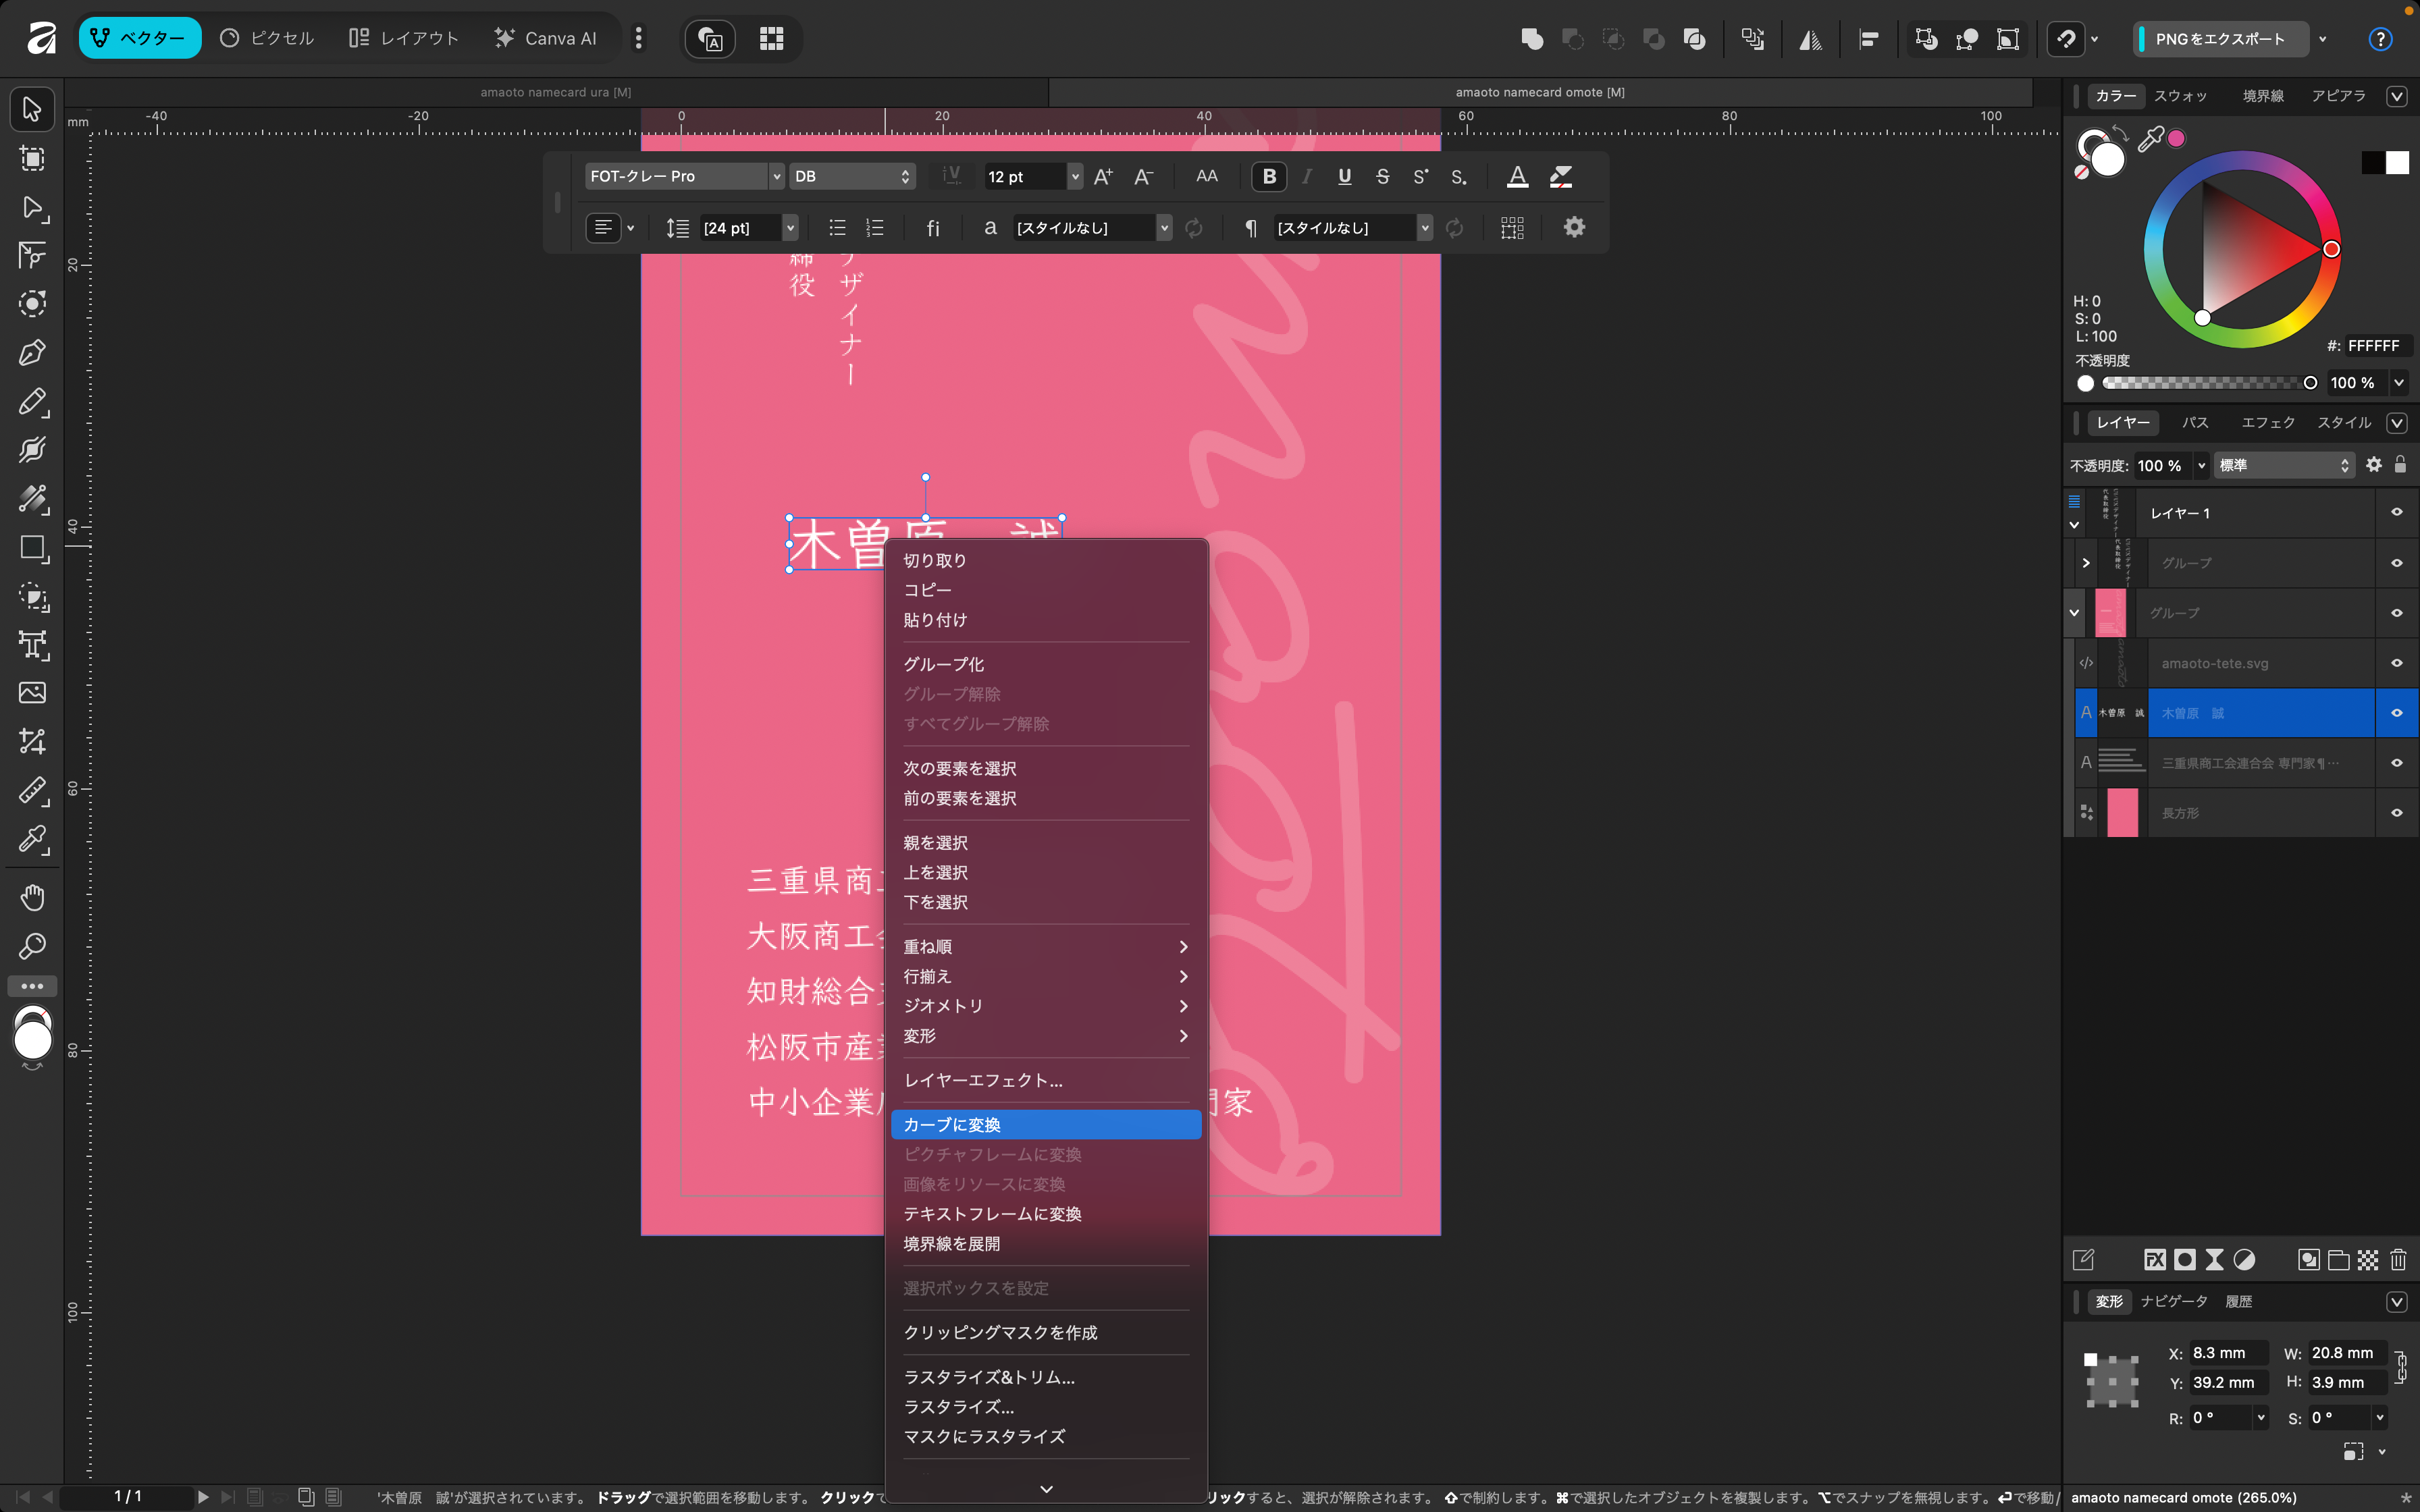Delete layer using trash icon

point(2398,1260)
